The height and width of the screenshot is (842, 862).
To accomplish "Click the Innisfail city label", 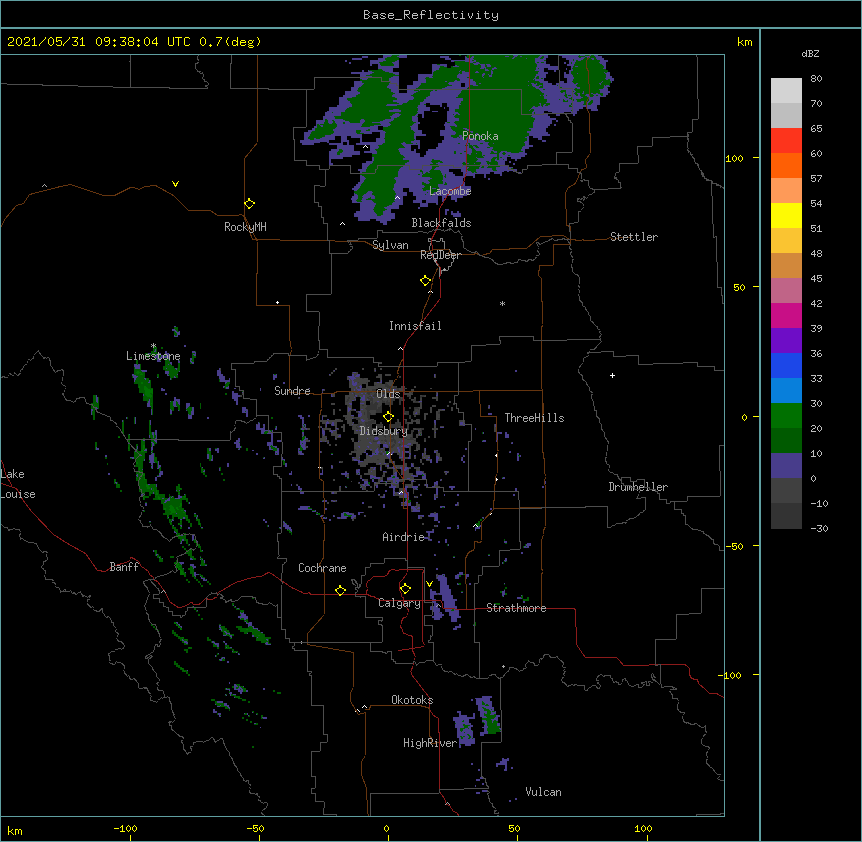I will [x=415, y=326].
